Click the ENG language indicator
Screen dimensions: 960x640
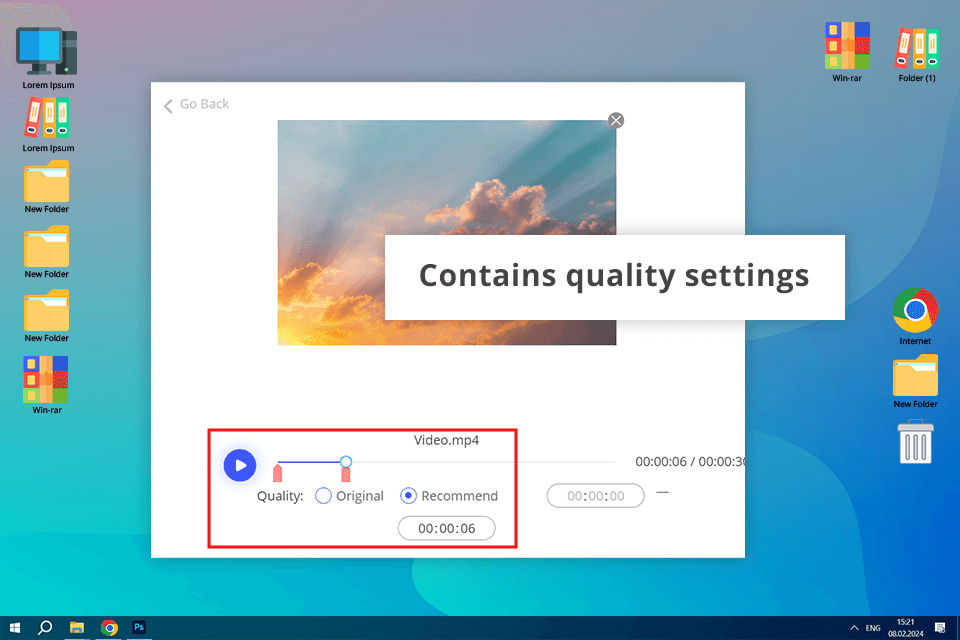873,628
